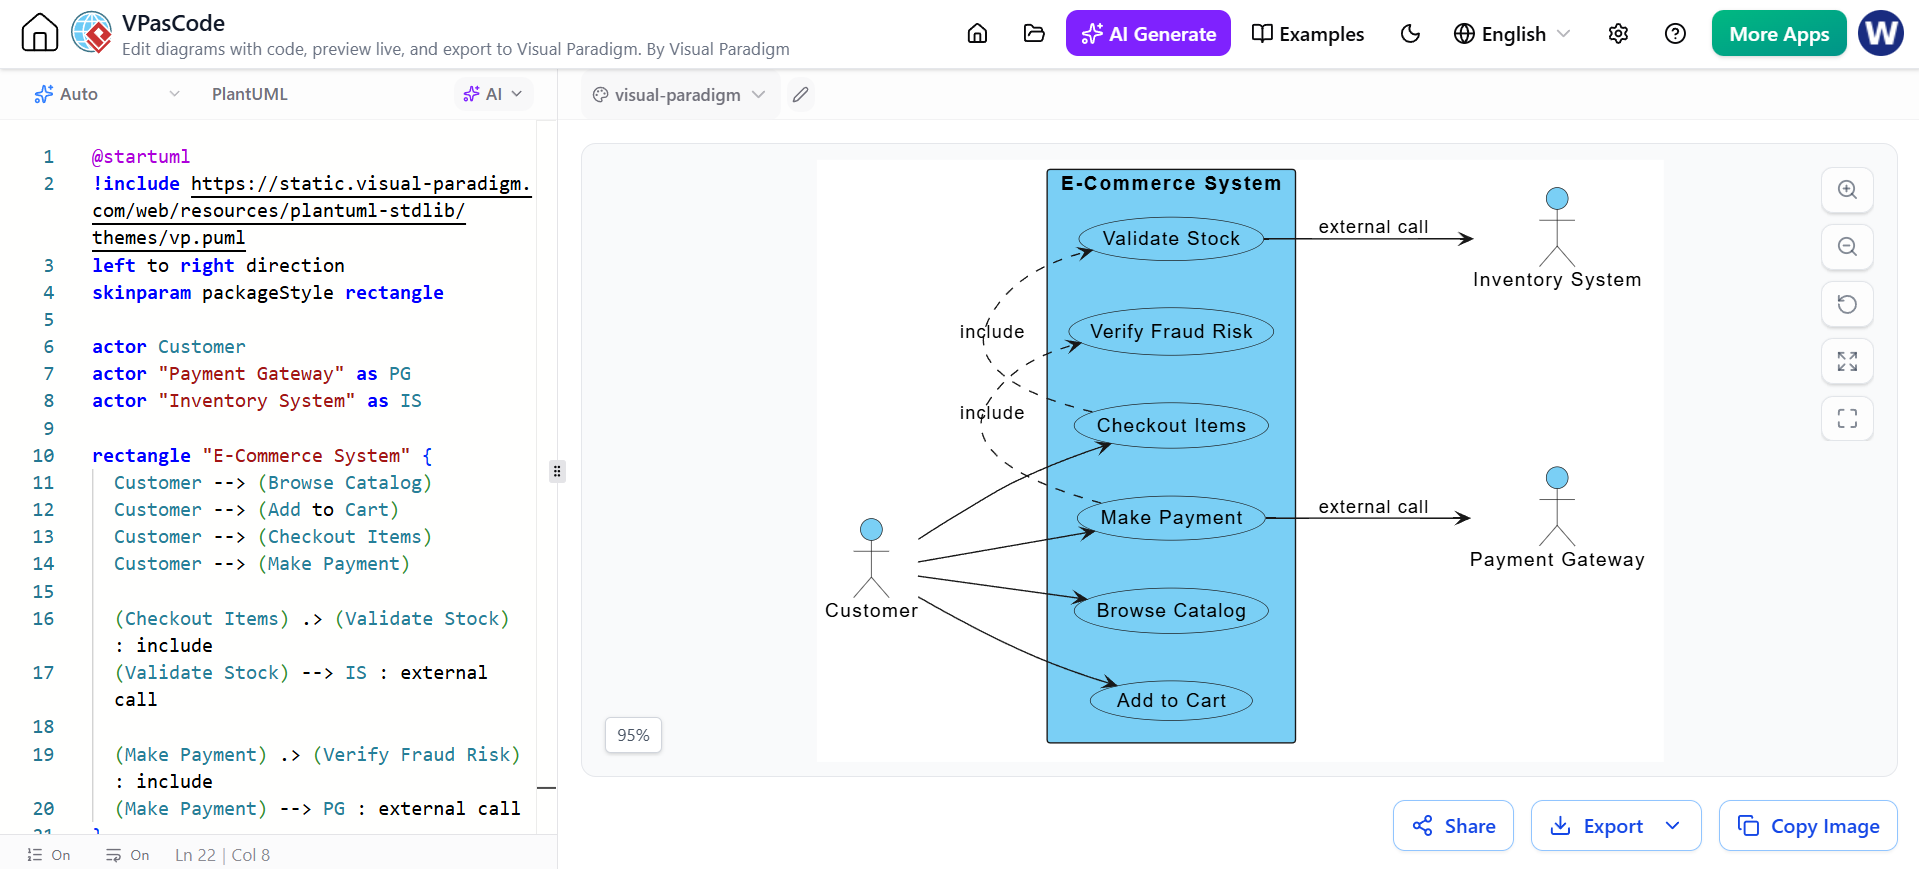The height and width of the screenshot is (869, 1919).
Task: Click the 95% zoom level indicator
Action: [633, 735]
